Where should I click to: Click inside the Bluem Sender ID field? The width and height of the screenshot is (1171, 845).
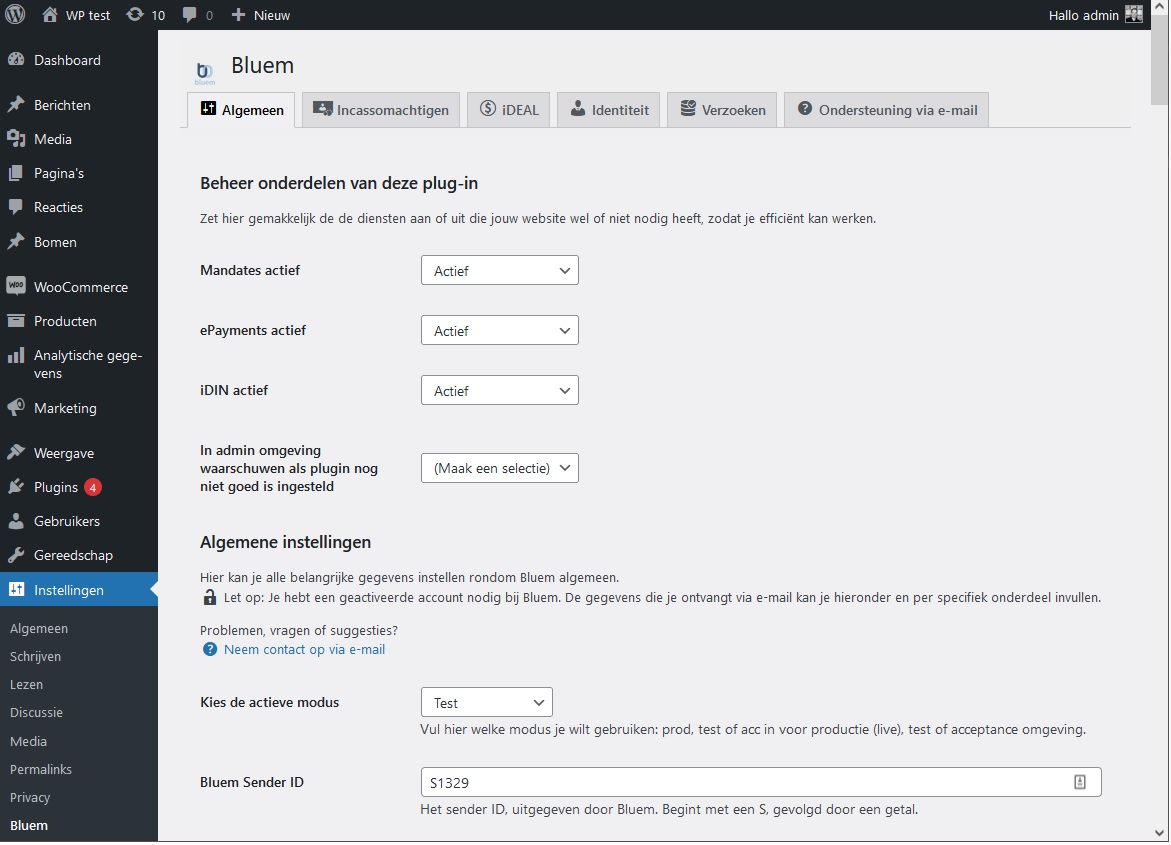tap(700, 782)
